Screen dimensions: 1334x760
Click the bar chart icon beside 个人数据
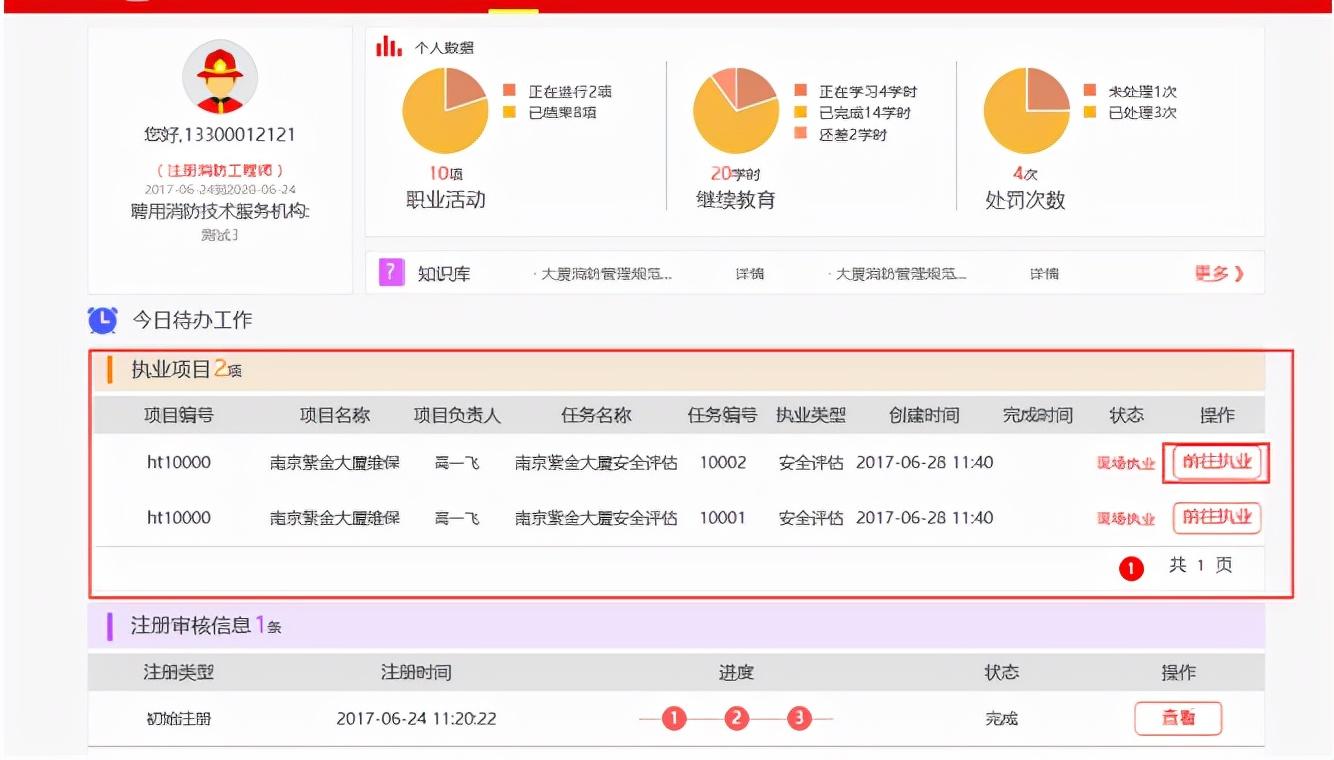pos(388,47)
